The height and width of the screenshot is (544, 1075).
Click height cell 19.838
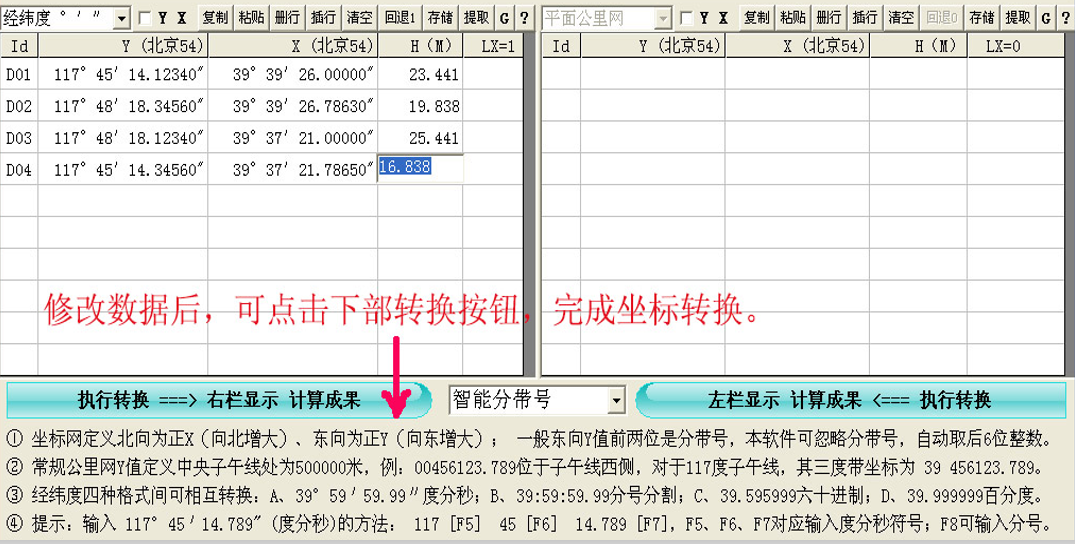point(420,106)
